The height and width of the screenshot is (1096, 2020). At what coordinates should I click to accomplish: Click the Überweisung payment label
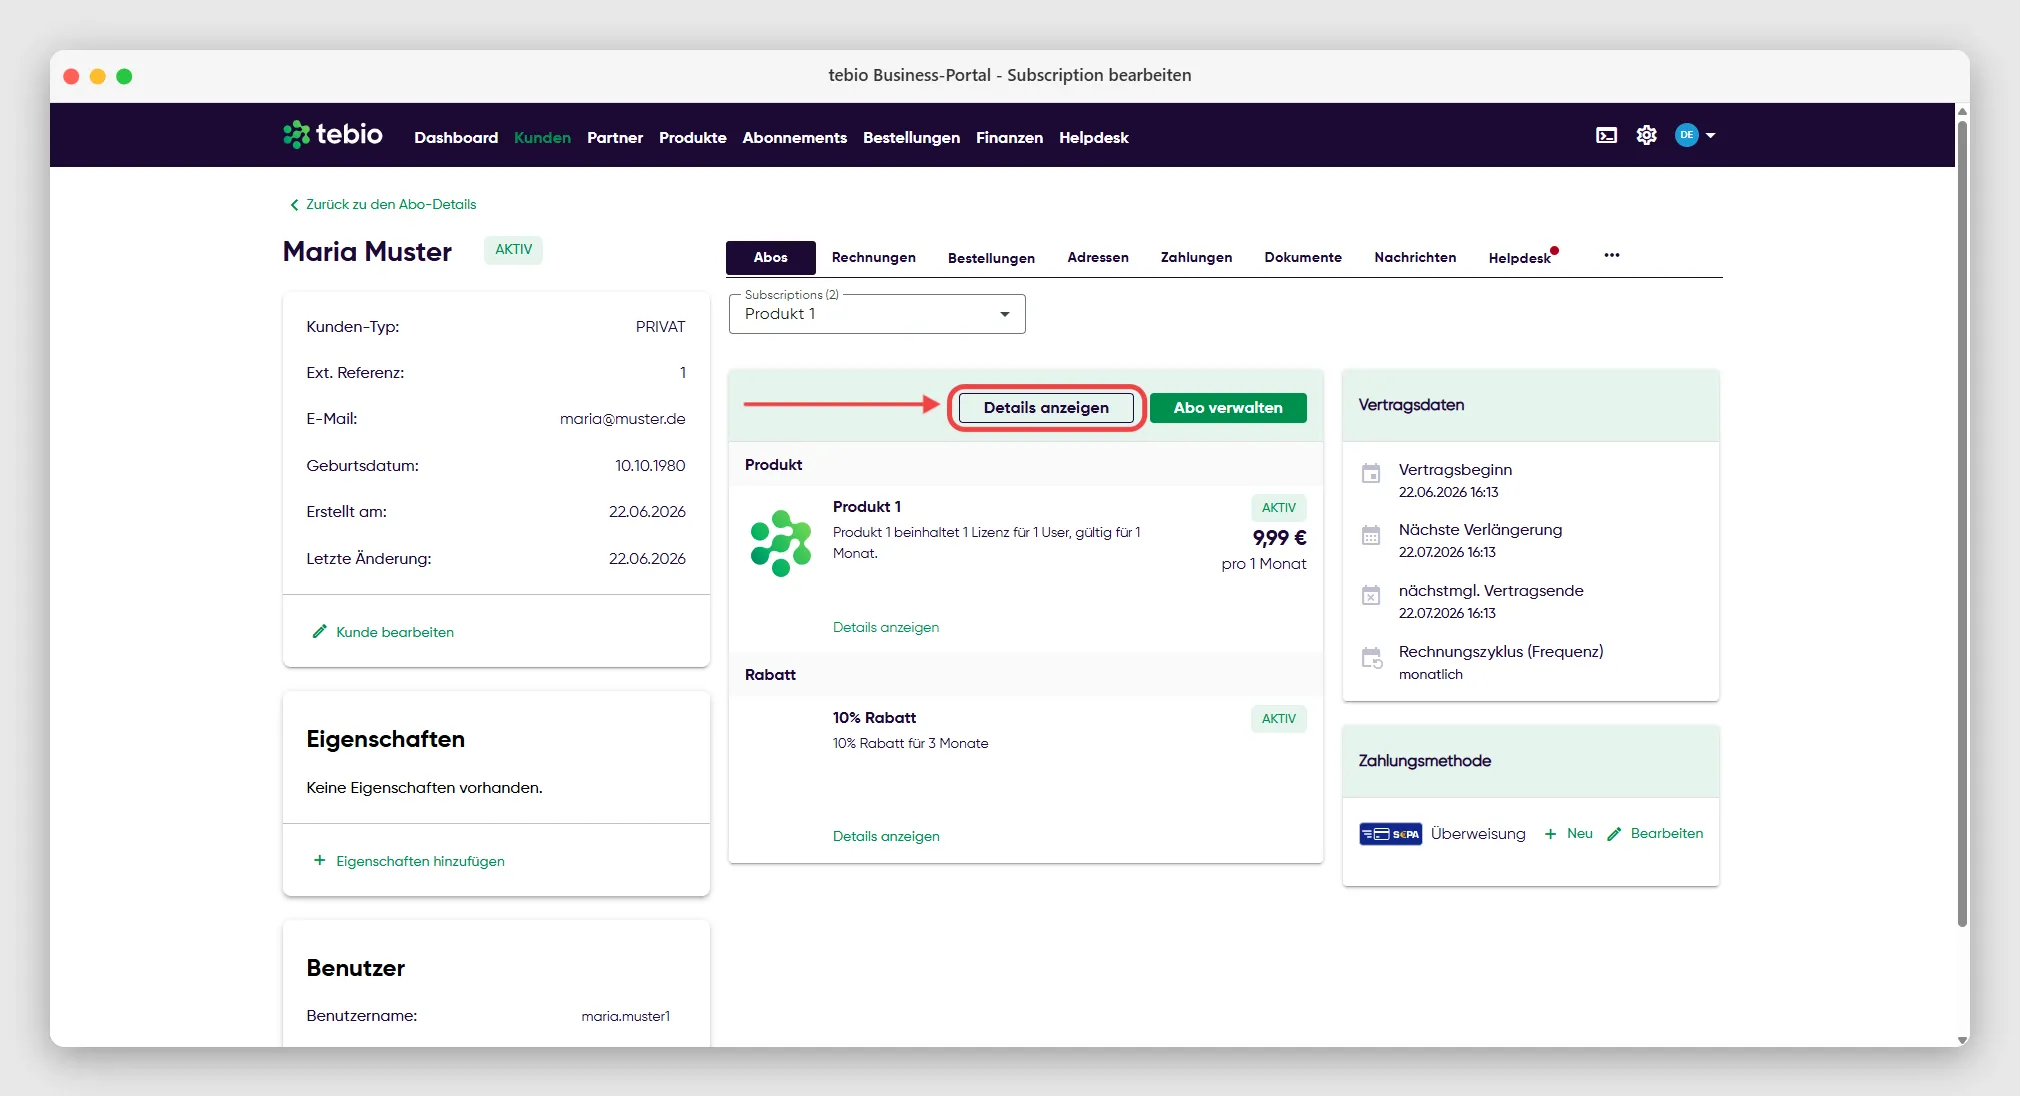pos(1478,834)
